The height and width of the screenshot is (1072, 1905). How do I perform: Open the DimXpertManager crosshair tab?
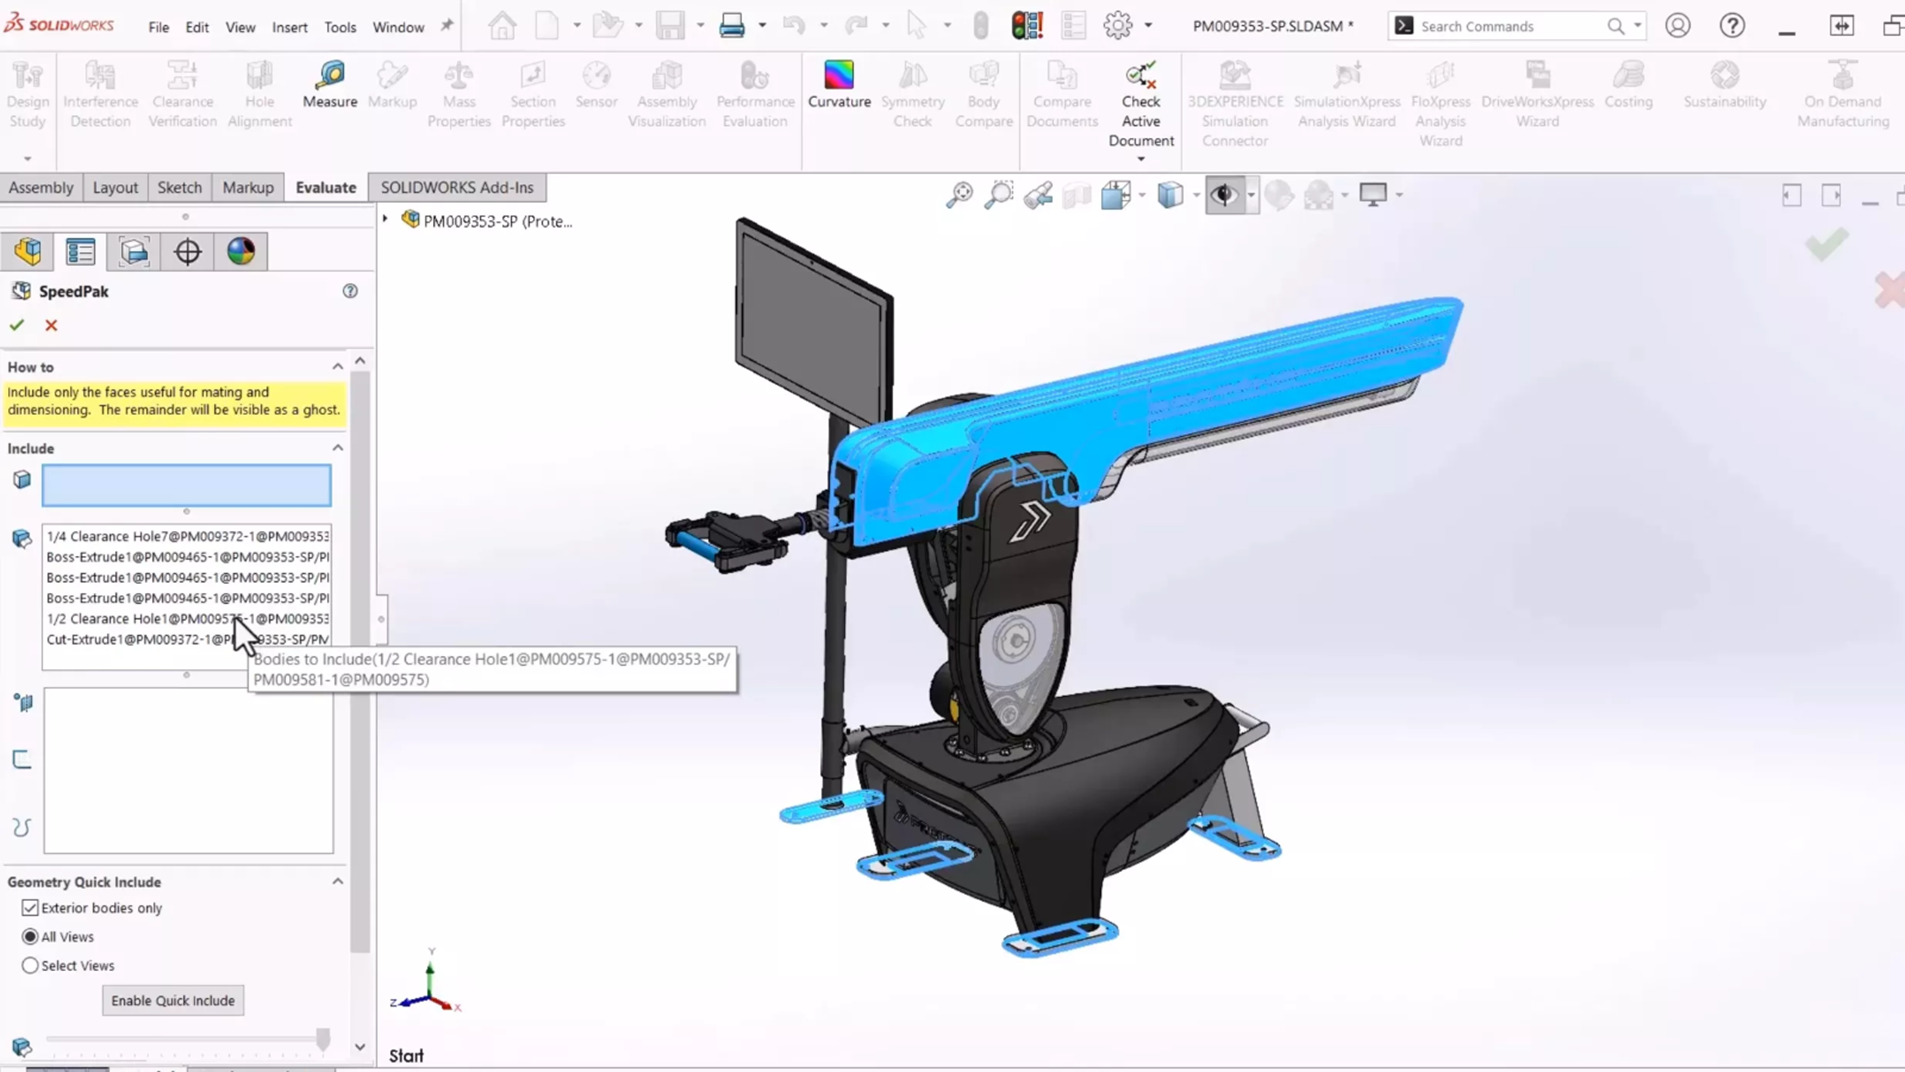[187, 251]
